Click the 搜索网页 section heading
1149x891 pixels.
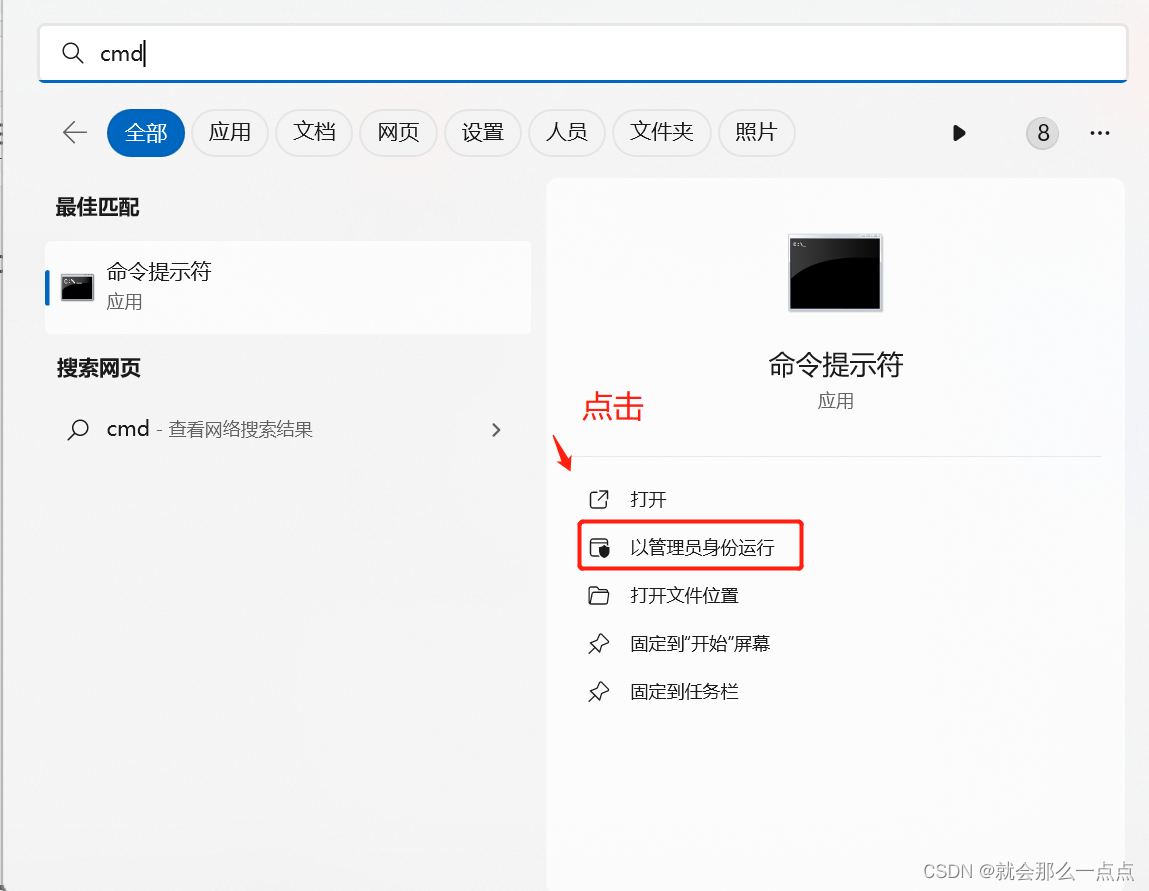point(98,368)
